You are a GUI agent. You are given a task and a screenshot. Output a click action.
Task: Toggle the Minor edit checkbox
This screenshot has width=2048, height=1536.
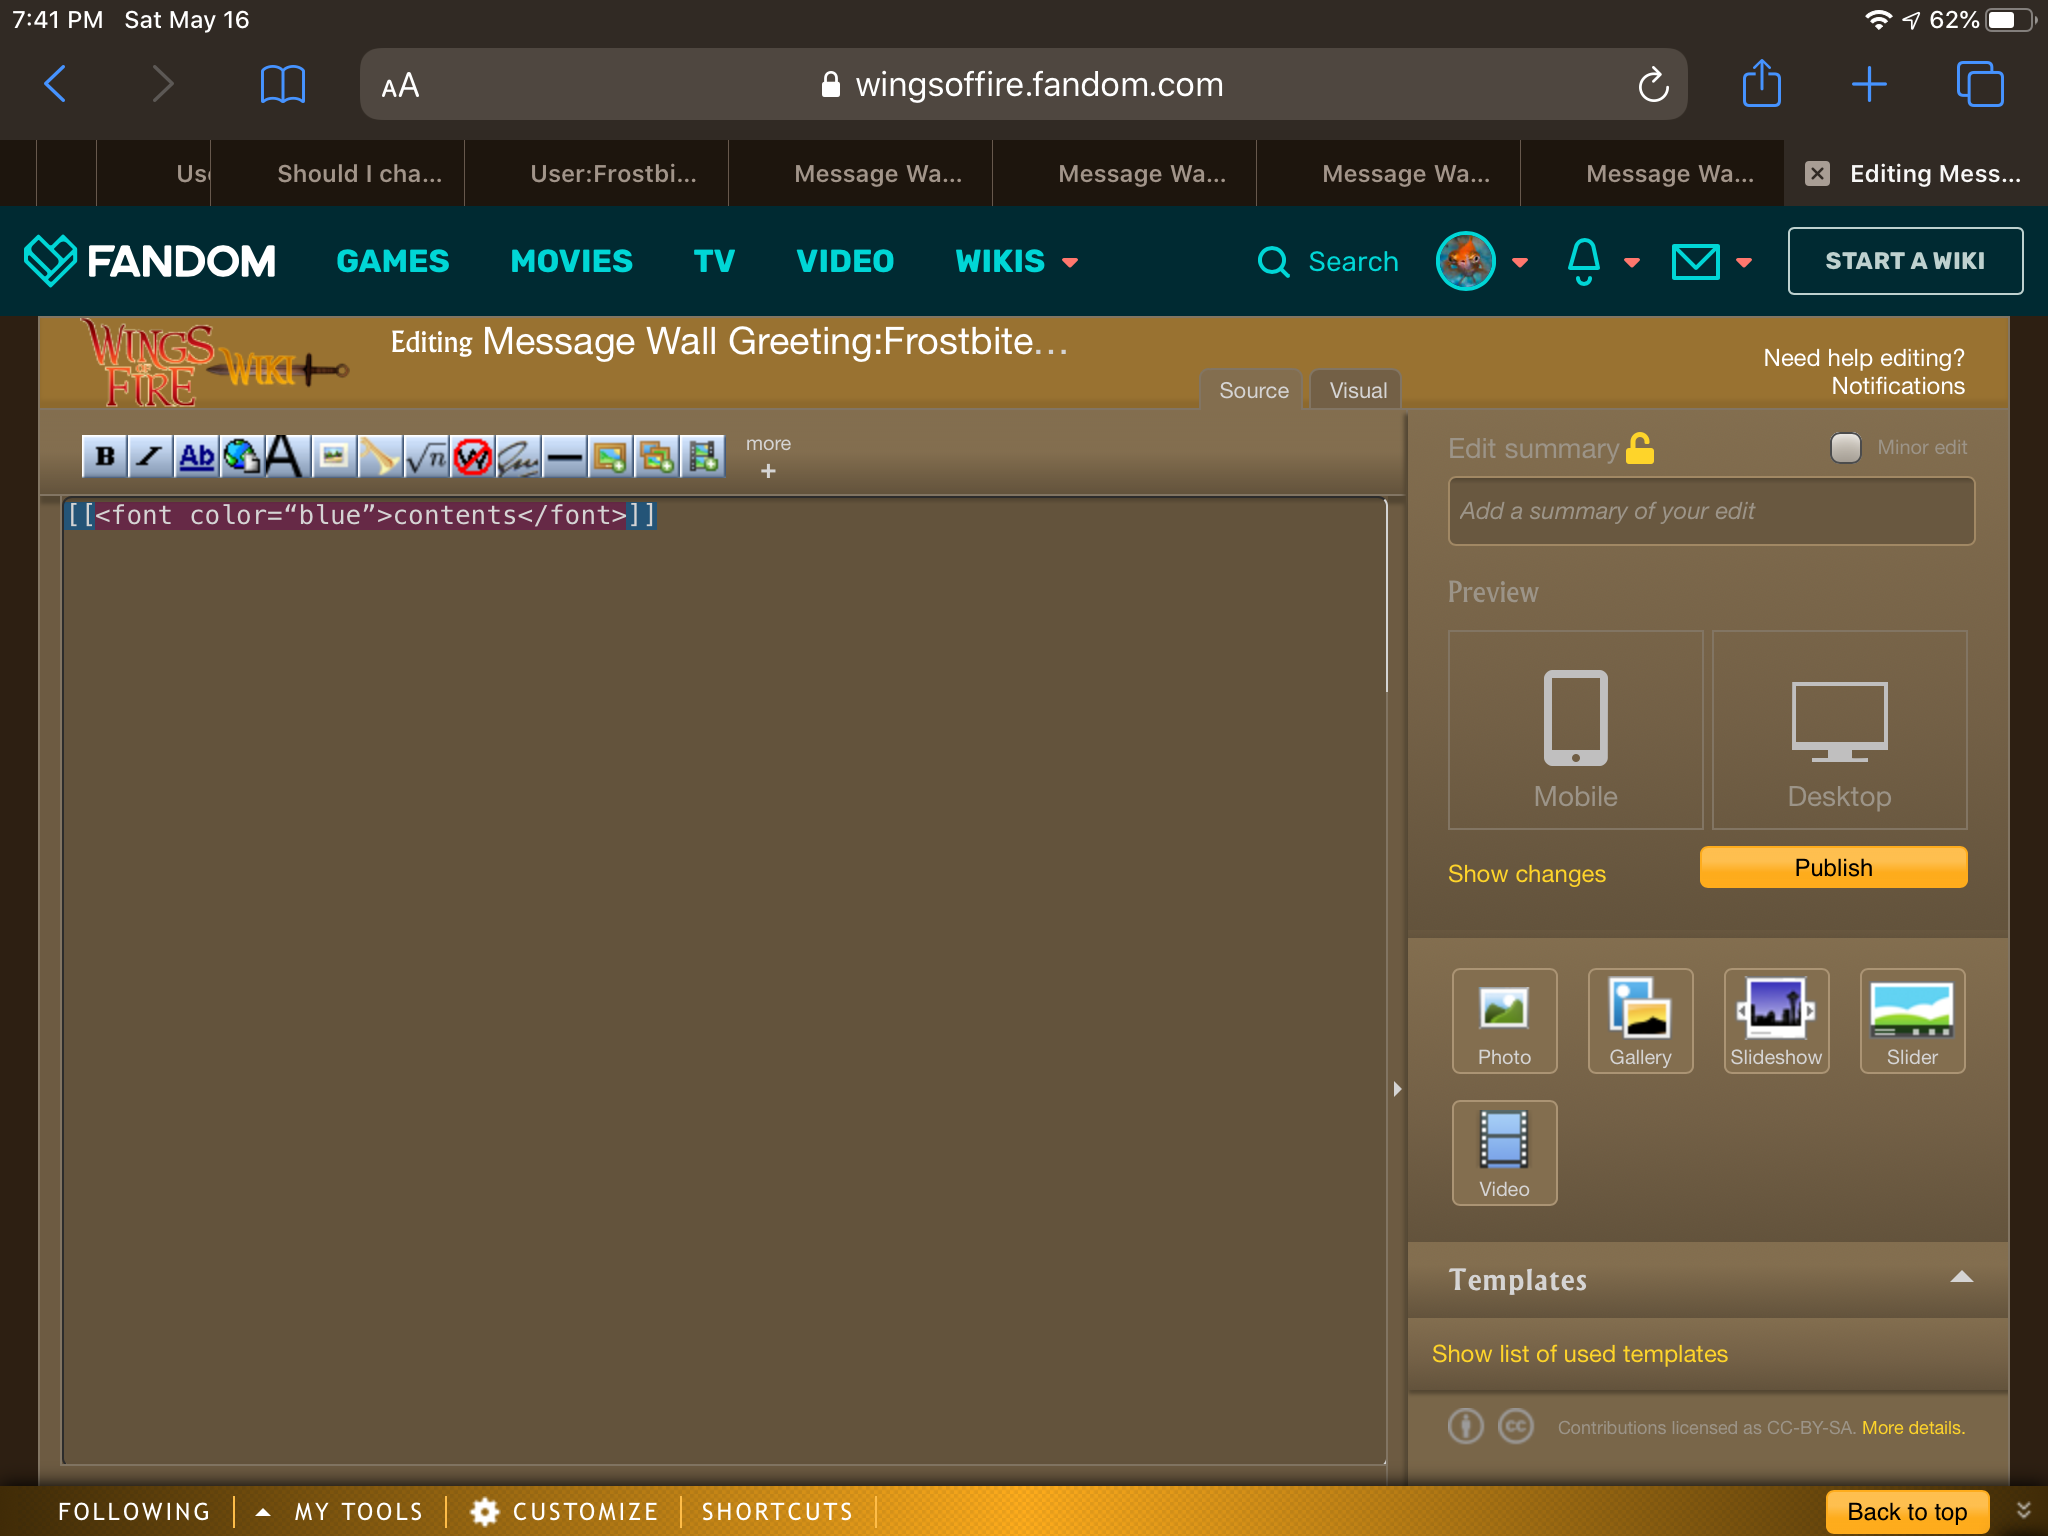coord(1845,447)
